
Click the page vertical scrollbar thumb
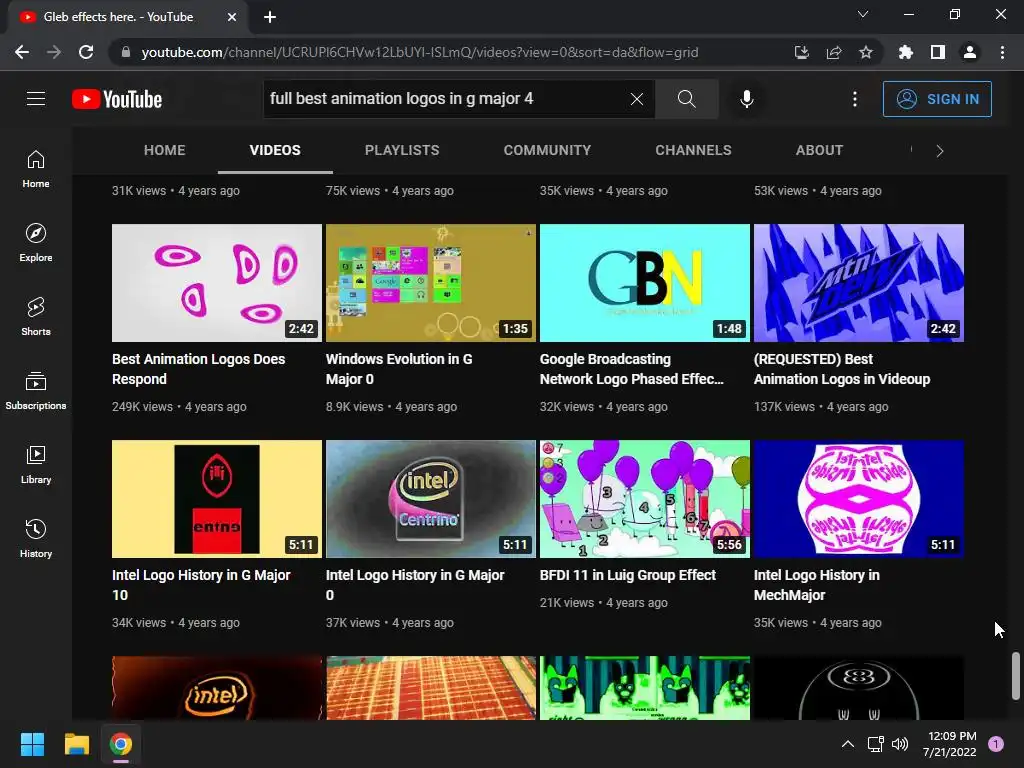1016,676
